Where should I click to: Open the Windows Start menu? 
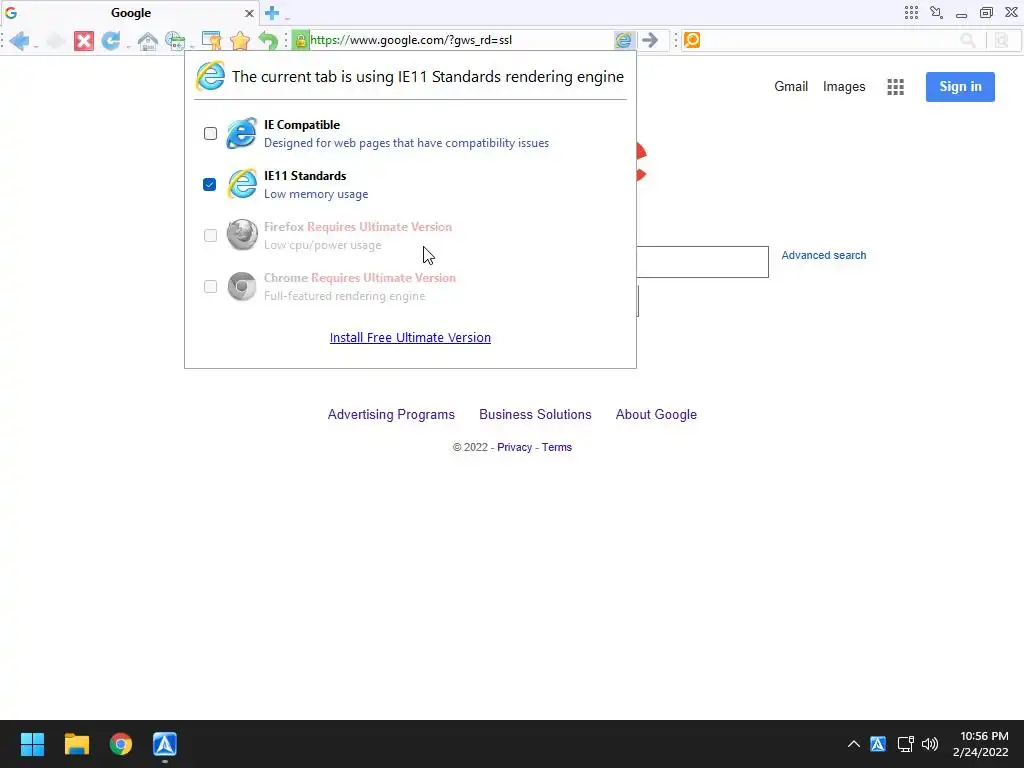point(32,744)
